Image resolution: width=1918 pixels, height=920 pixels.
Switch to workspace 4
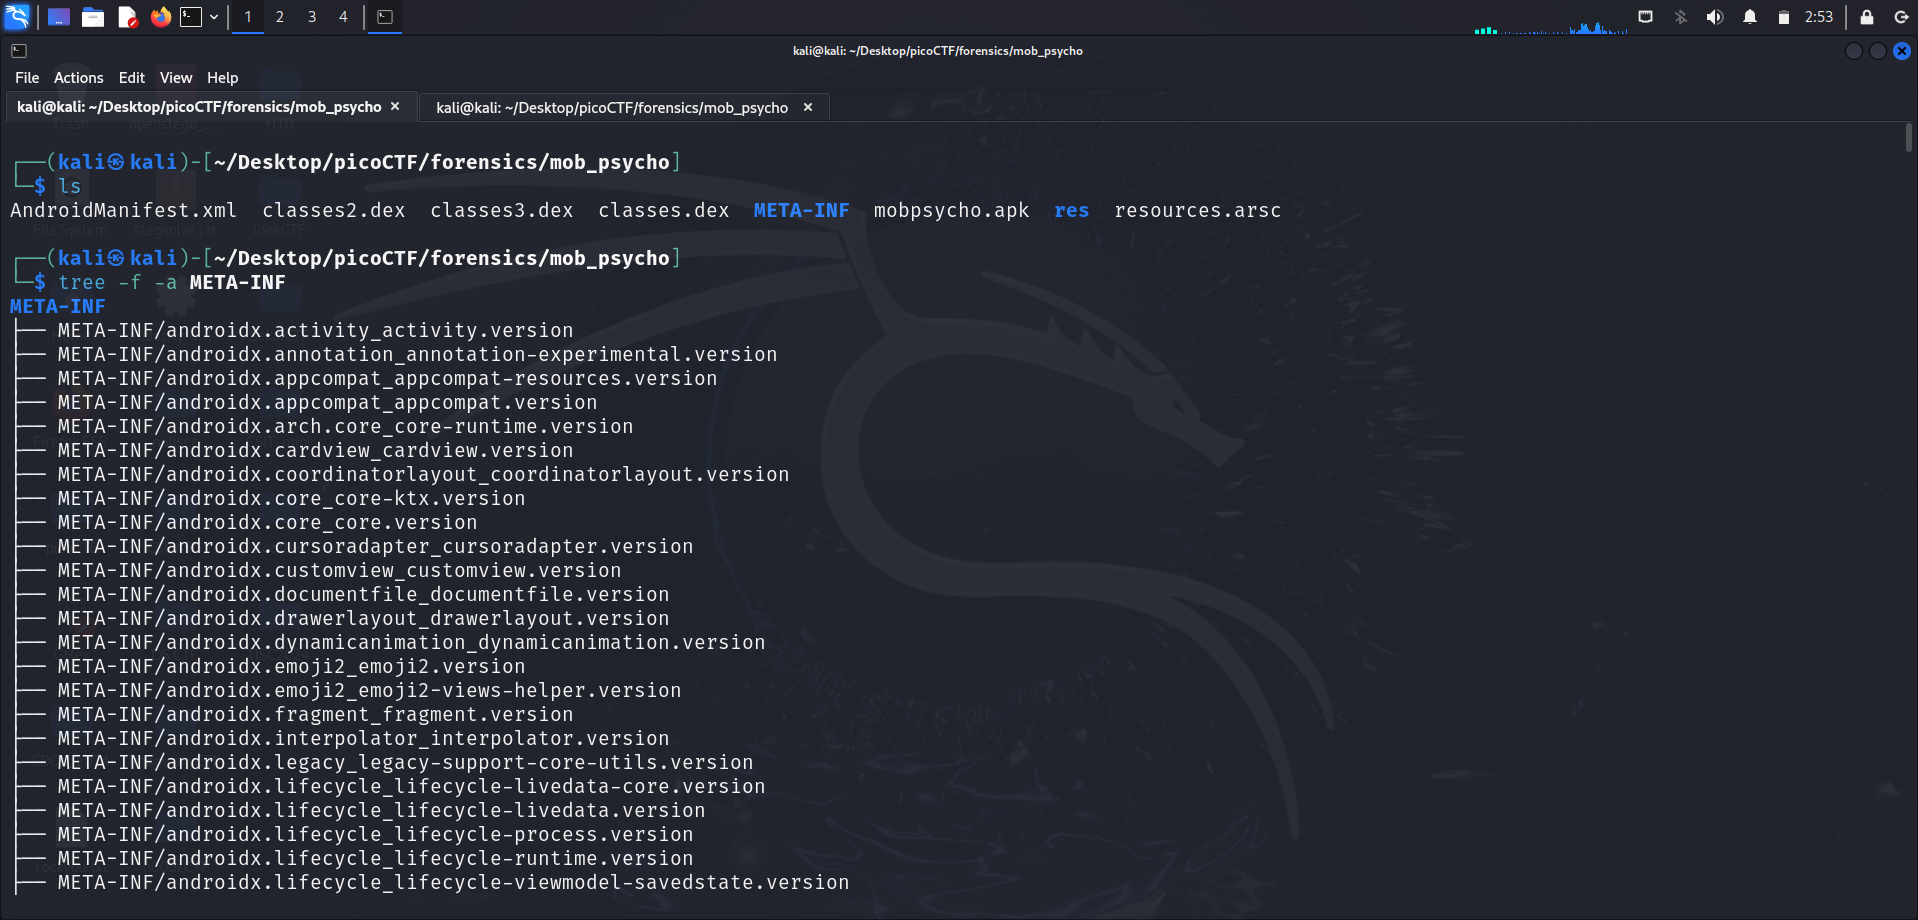[343, 17]
